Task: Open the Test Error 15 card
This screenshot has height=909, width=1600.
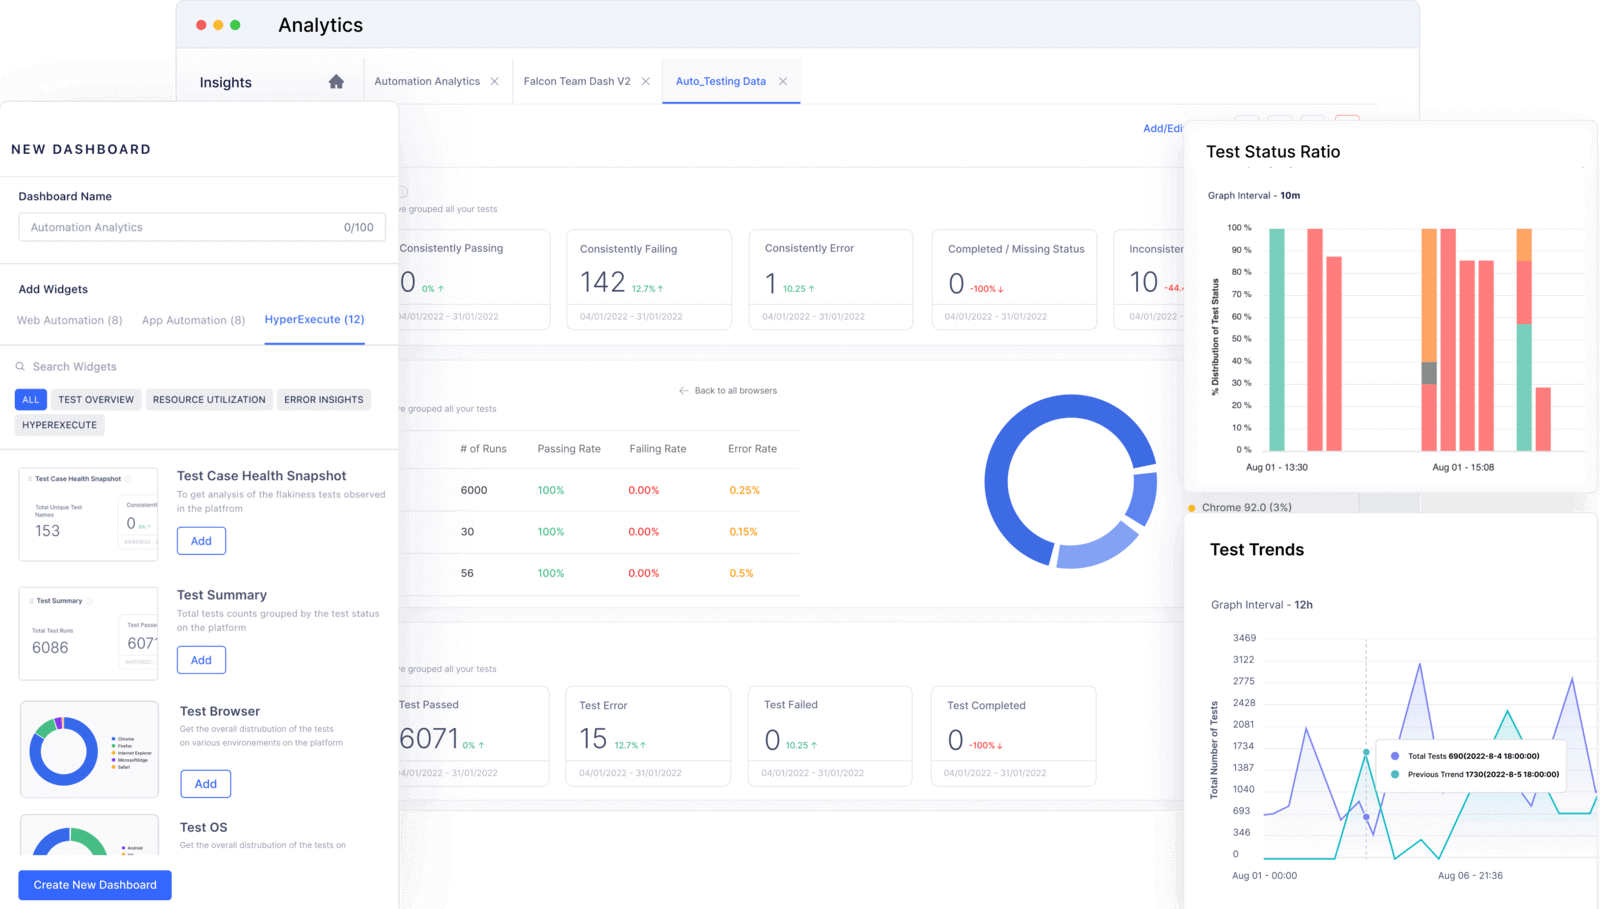Action: [x=648, y=735]
